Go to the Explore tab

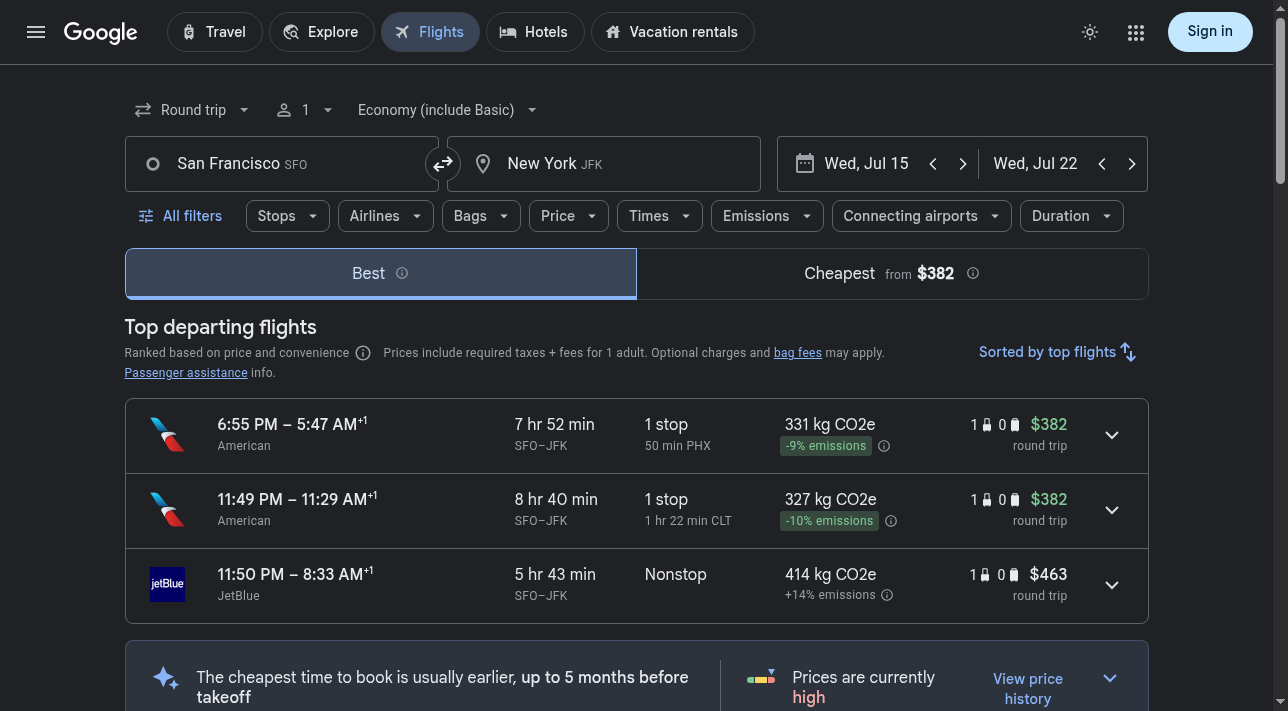pos(322,32)
